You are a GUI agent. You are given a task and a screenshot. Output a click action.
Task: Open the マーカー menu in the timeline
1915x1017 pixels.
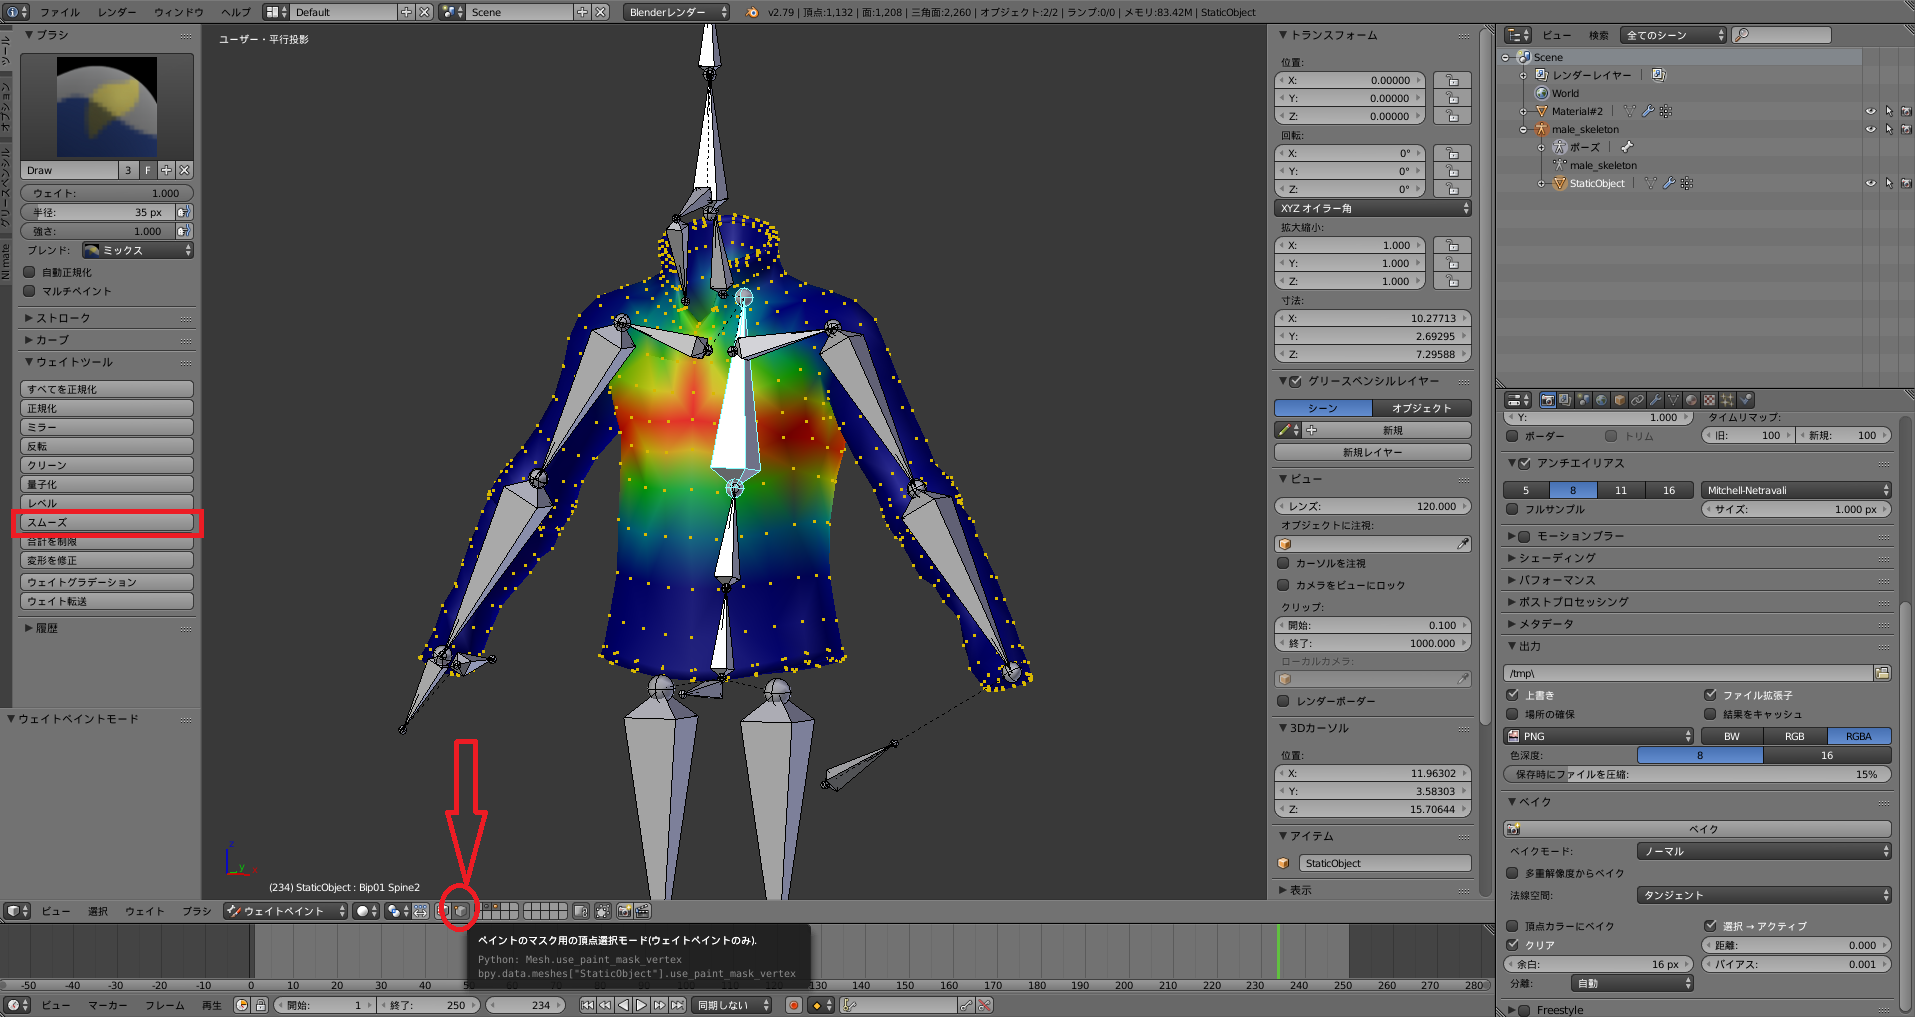(107, 1005)
